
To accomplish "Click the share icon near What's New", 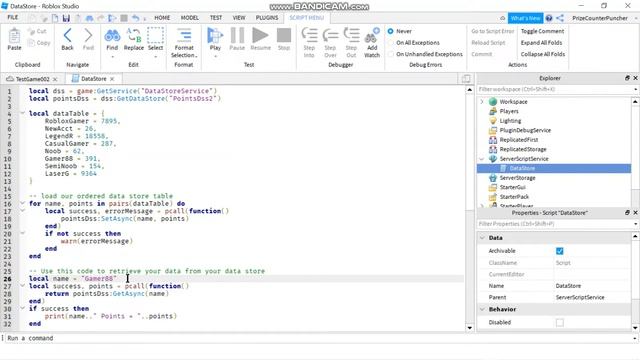I will (560, 18).
